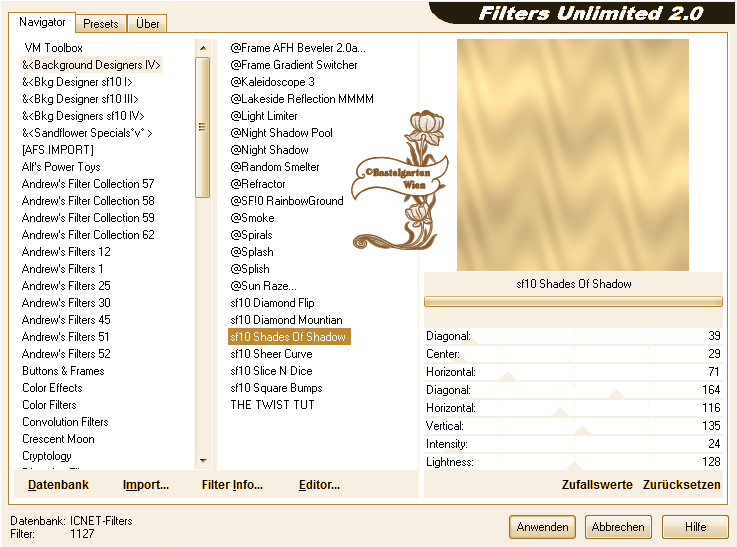Adjust the Center slider
Image resolution: width=737 pixels, height=547 pixels.
[573, 354]
